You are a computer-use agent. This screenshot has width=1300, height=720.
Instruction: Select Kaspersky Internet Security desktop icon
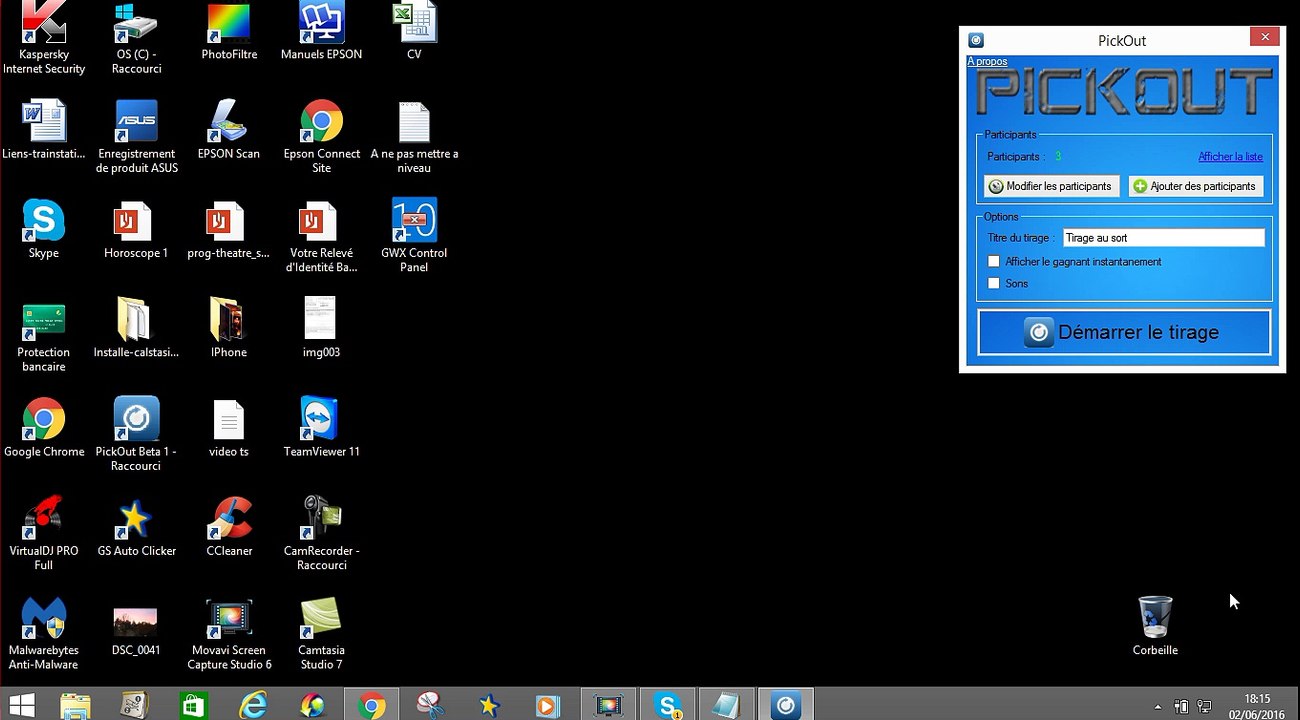click(x=44, y=38)
